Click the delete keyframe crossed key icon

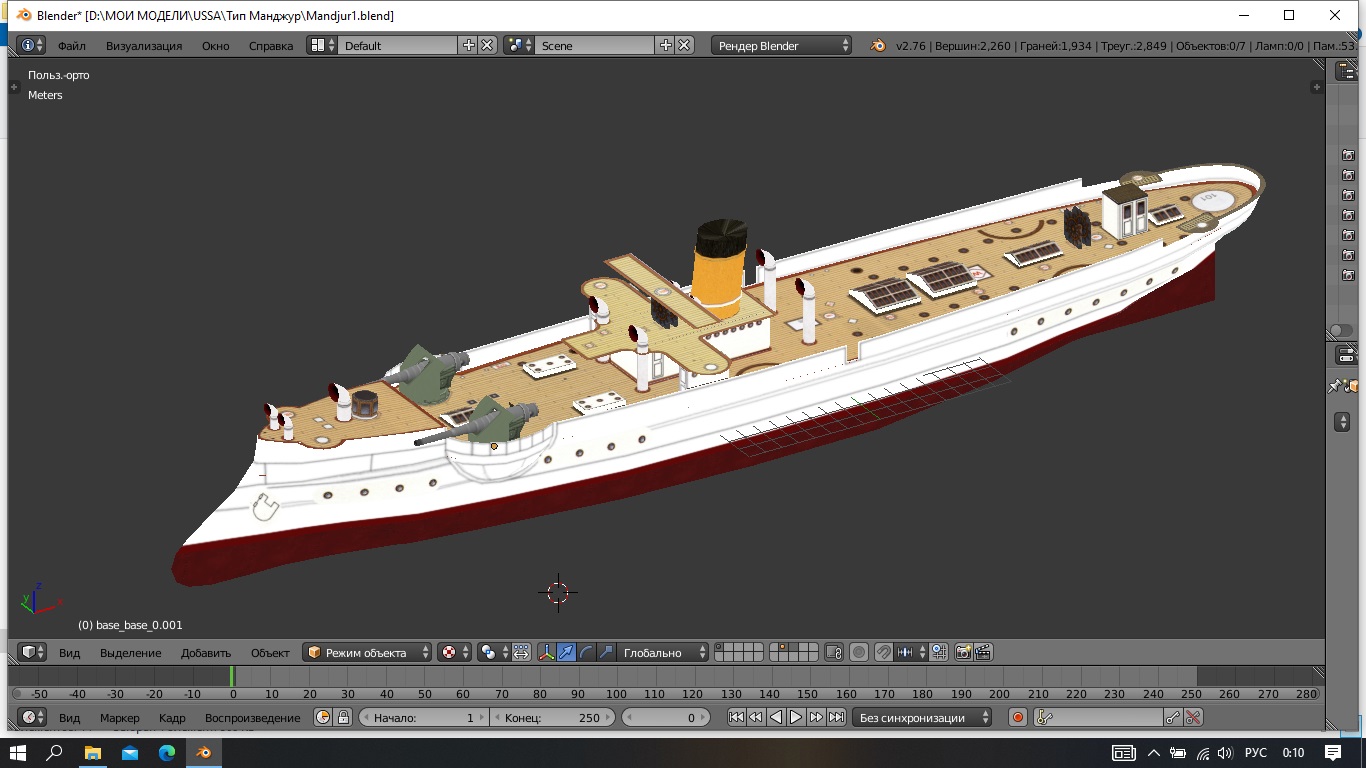coord(1192,717)
